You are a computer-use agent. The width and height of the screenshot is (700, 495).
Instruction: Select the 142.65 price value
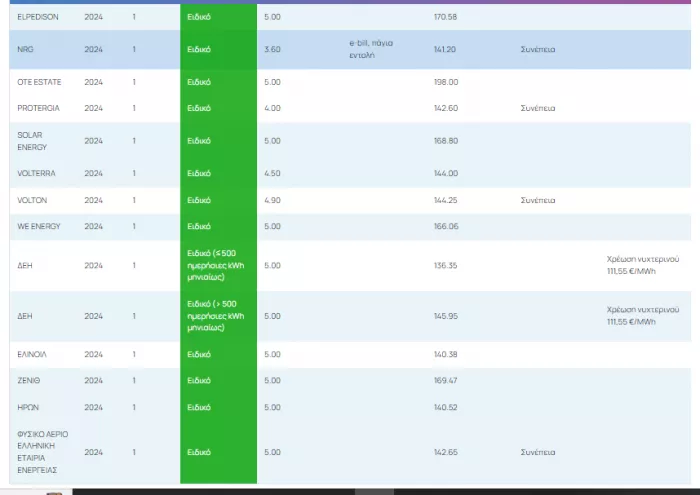pyautogui.click(x=446, y=452)
